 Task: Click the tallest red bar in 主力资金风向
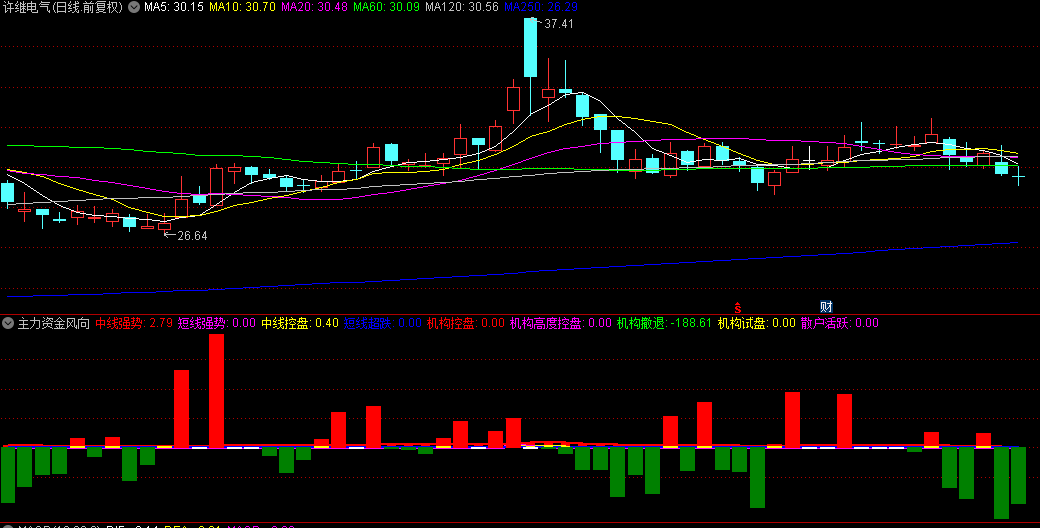pos(216,391)
